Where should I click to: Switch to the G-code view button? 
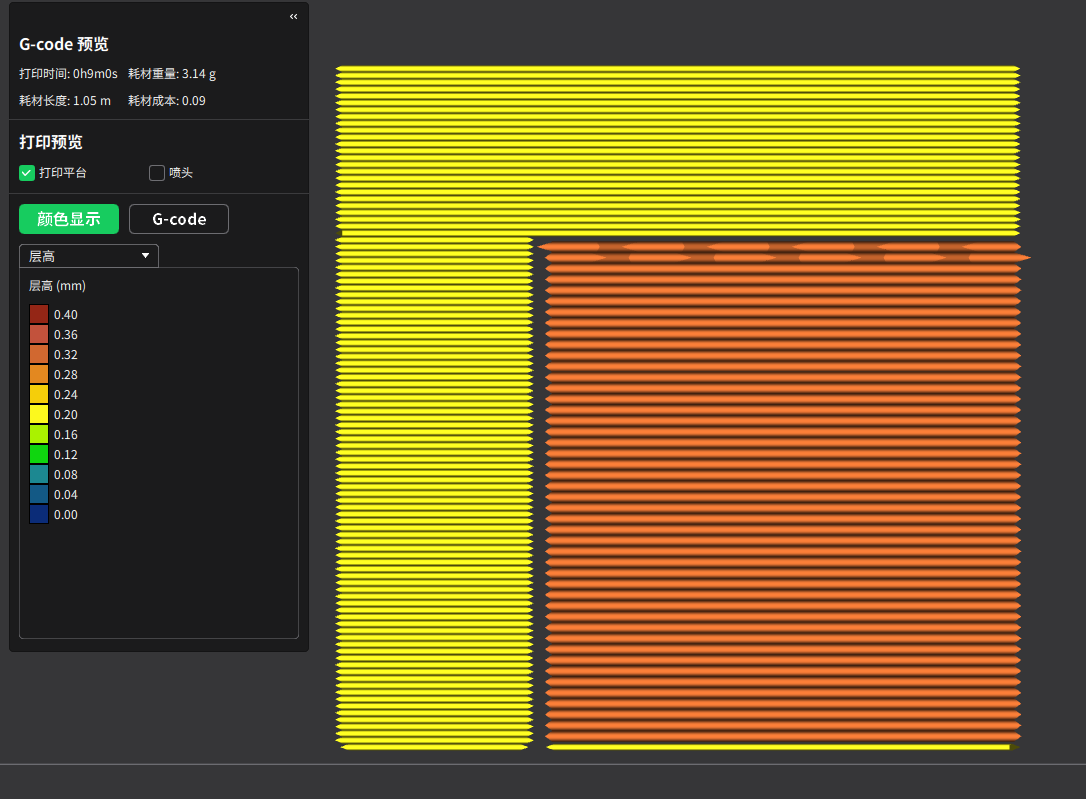coord(179,219)
